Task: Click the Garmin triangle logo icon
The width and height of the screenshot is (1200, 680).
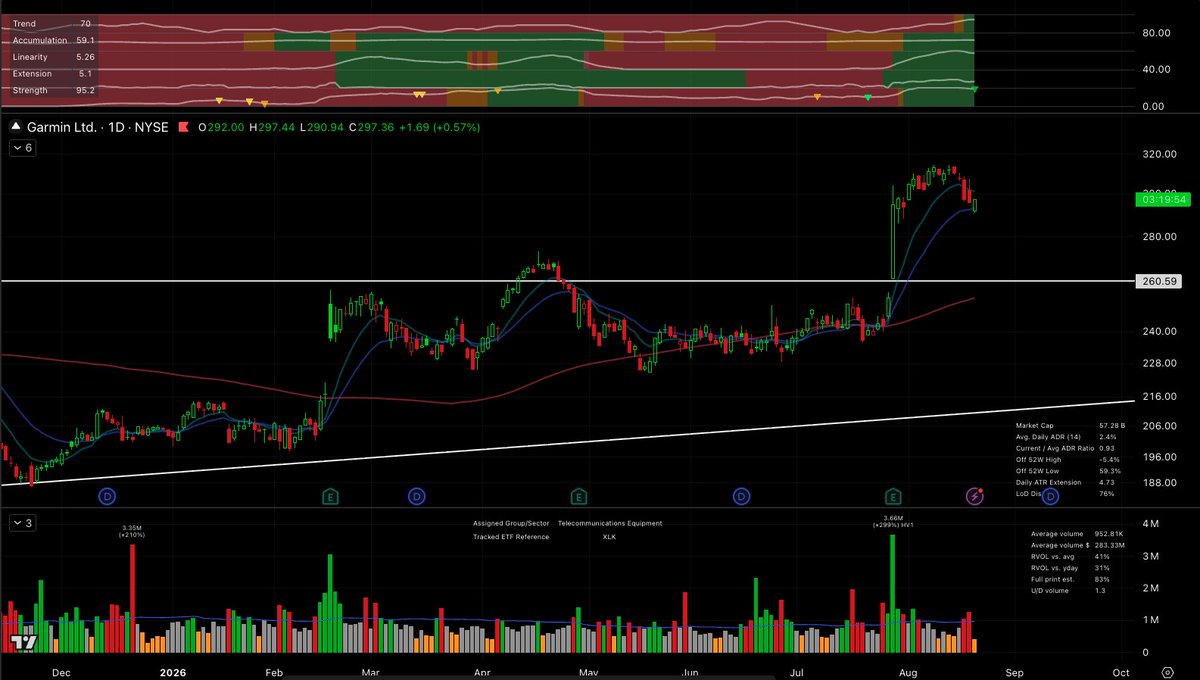Action: click(x=16, y=128)
